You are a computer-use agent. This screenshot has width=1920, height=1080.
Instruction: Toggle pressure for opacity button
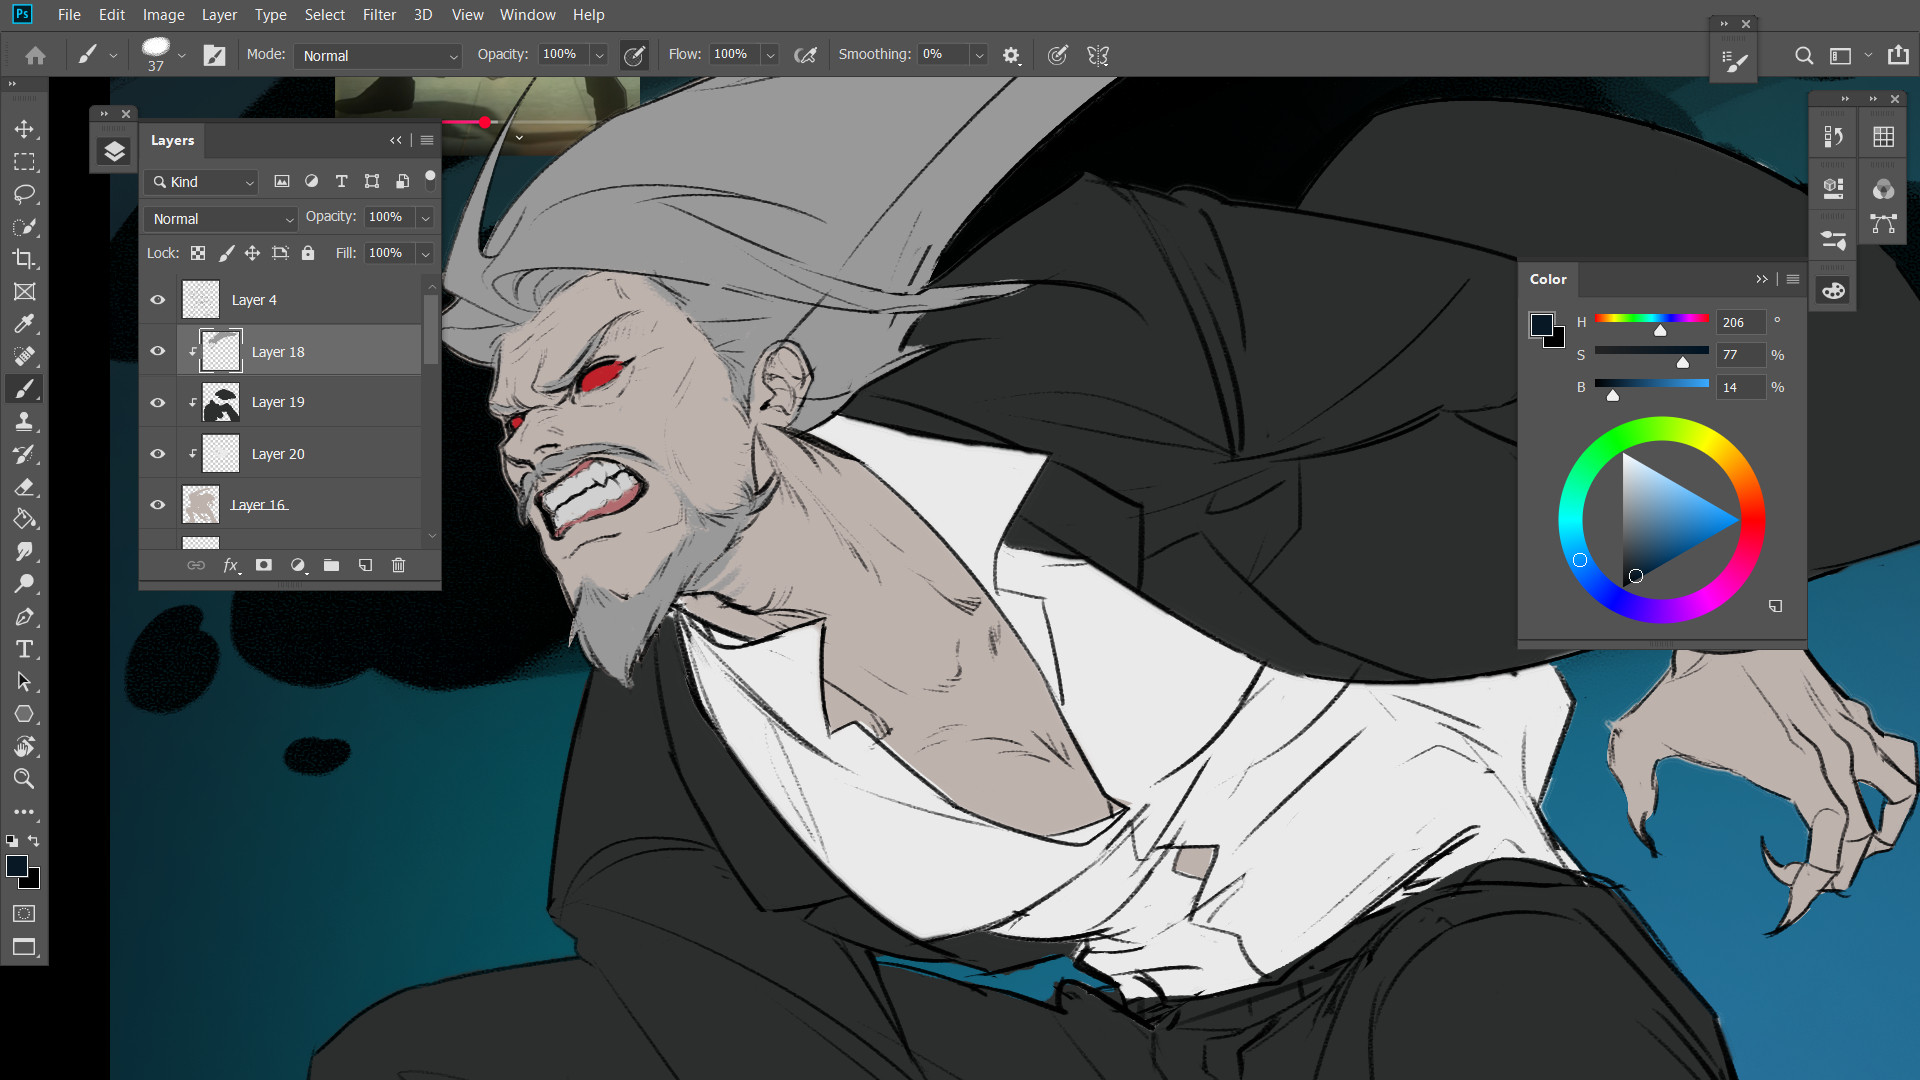click(x=634, y=56)
